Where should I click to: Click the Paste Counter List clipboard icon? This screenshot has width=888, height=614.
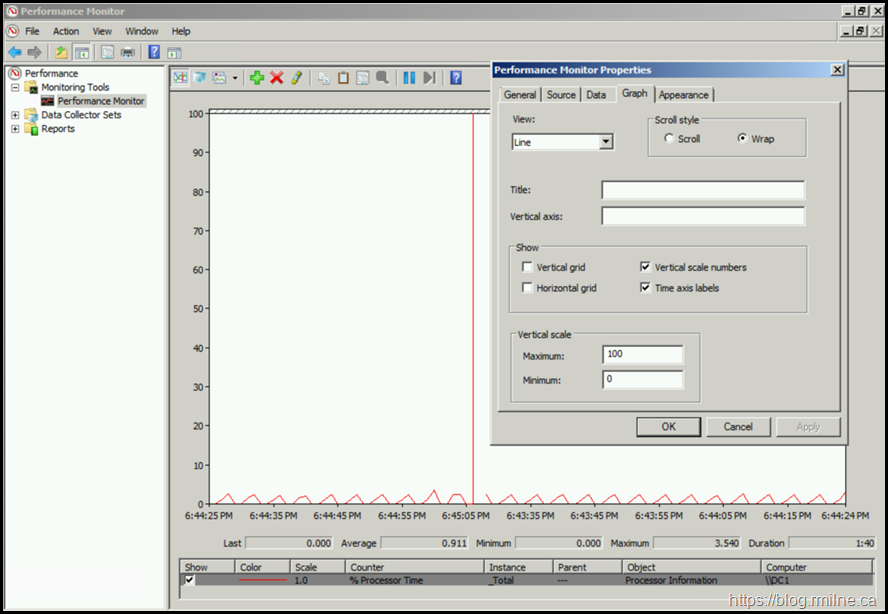[x=343, y=78]
